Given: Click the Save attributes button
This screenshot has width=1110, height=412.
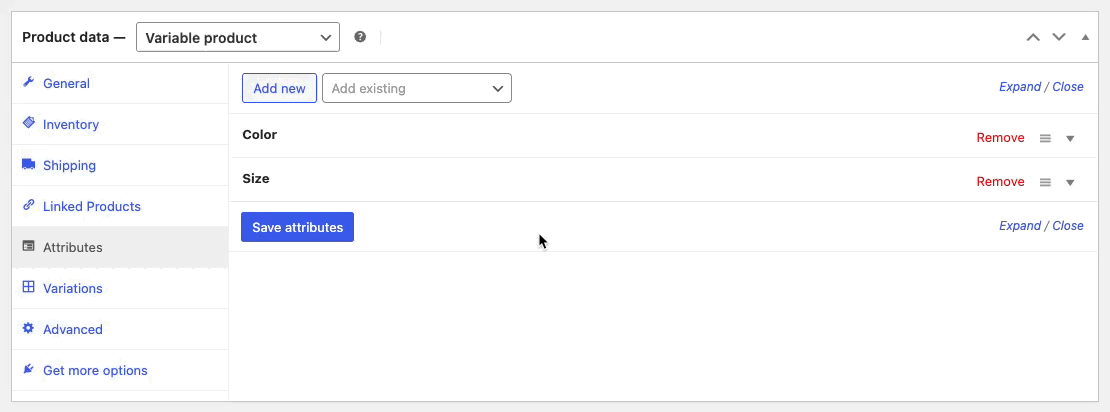Looking at the screenshot, I should coord(297,227).
